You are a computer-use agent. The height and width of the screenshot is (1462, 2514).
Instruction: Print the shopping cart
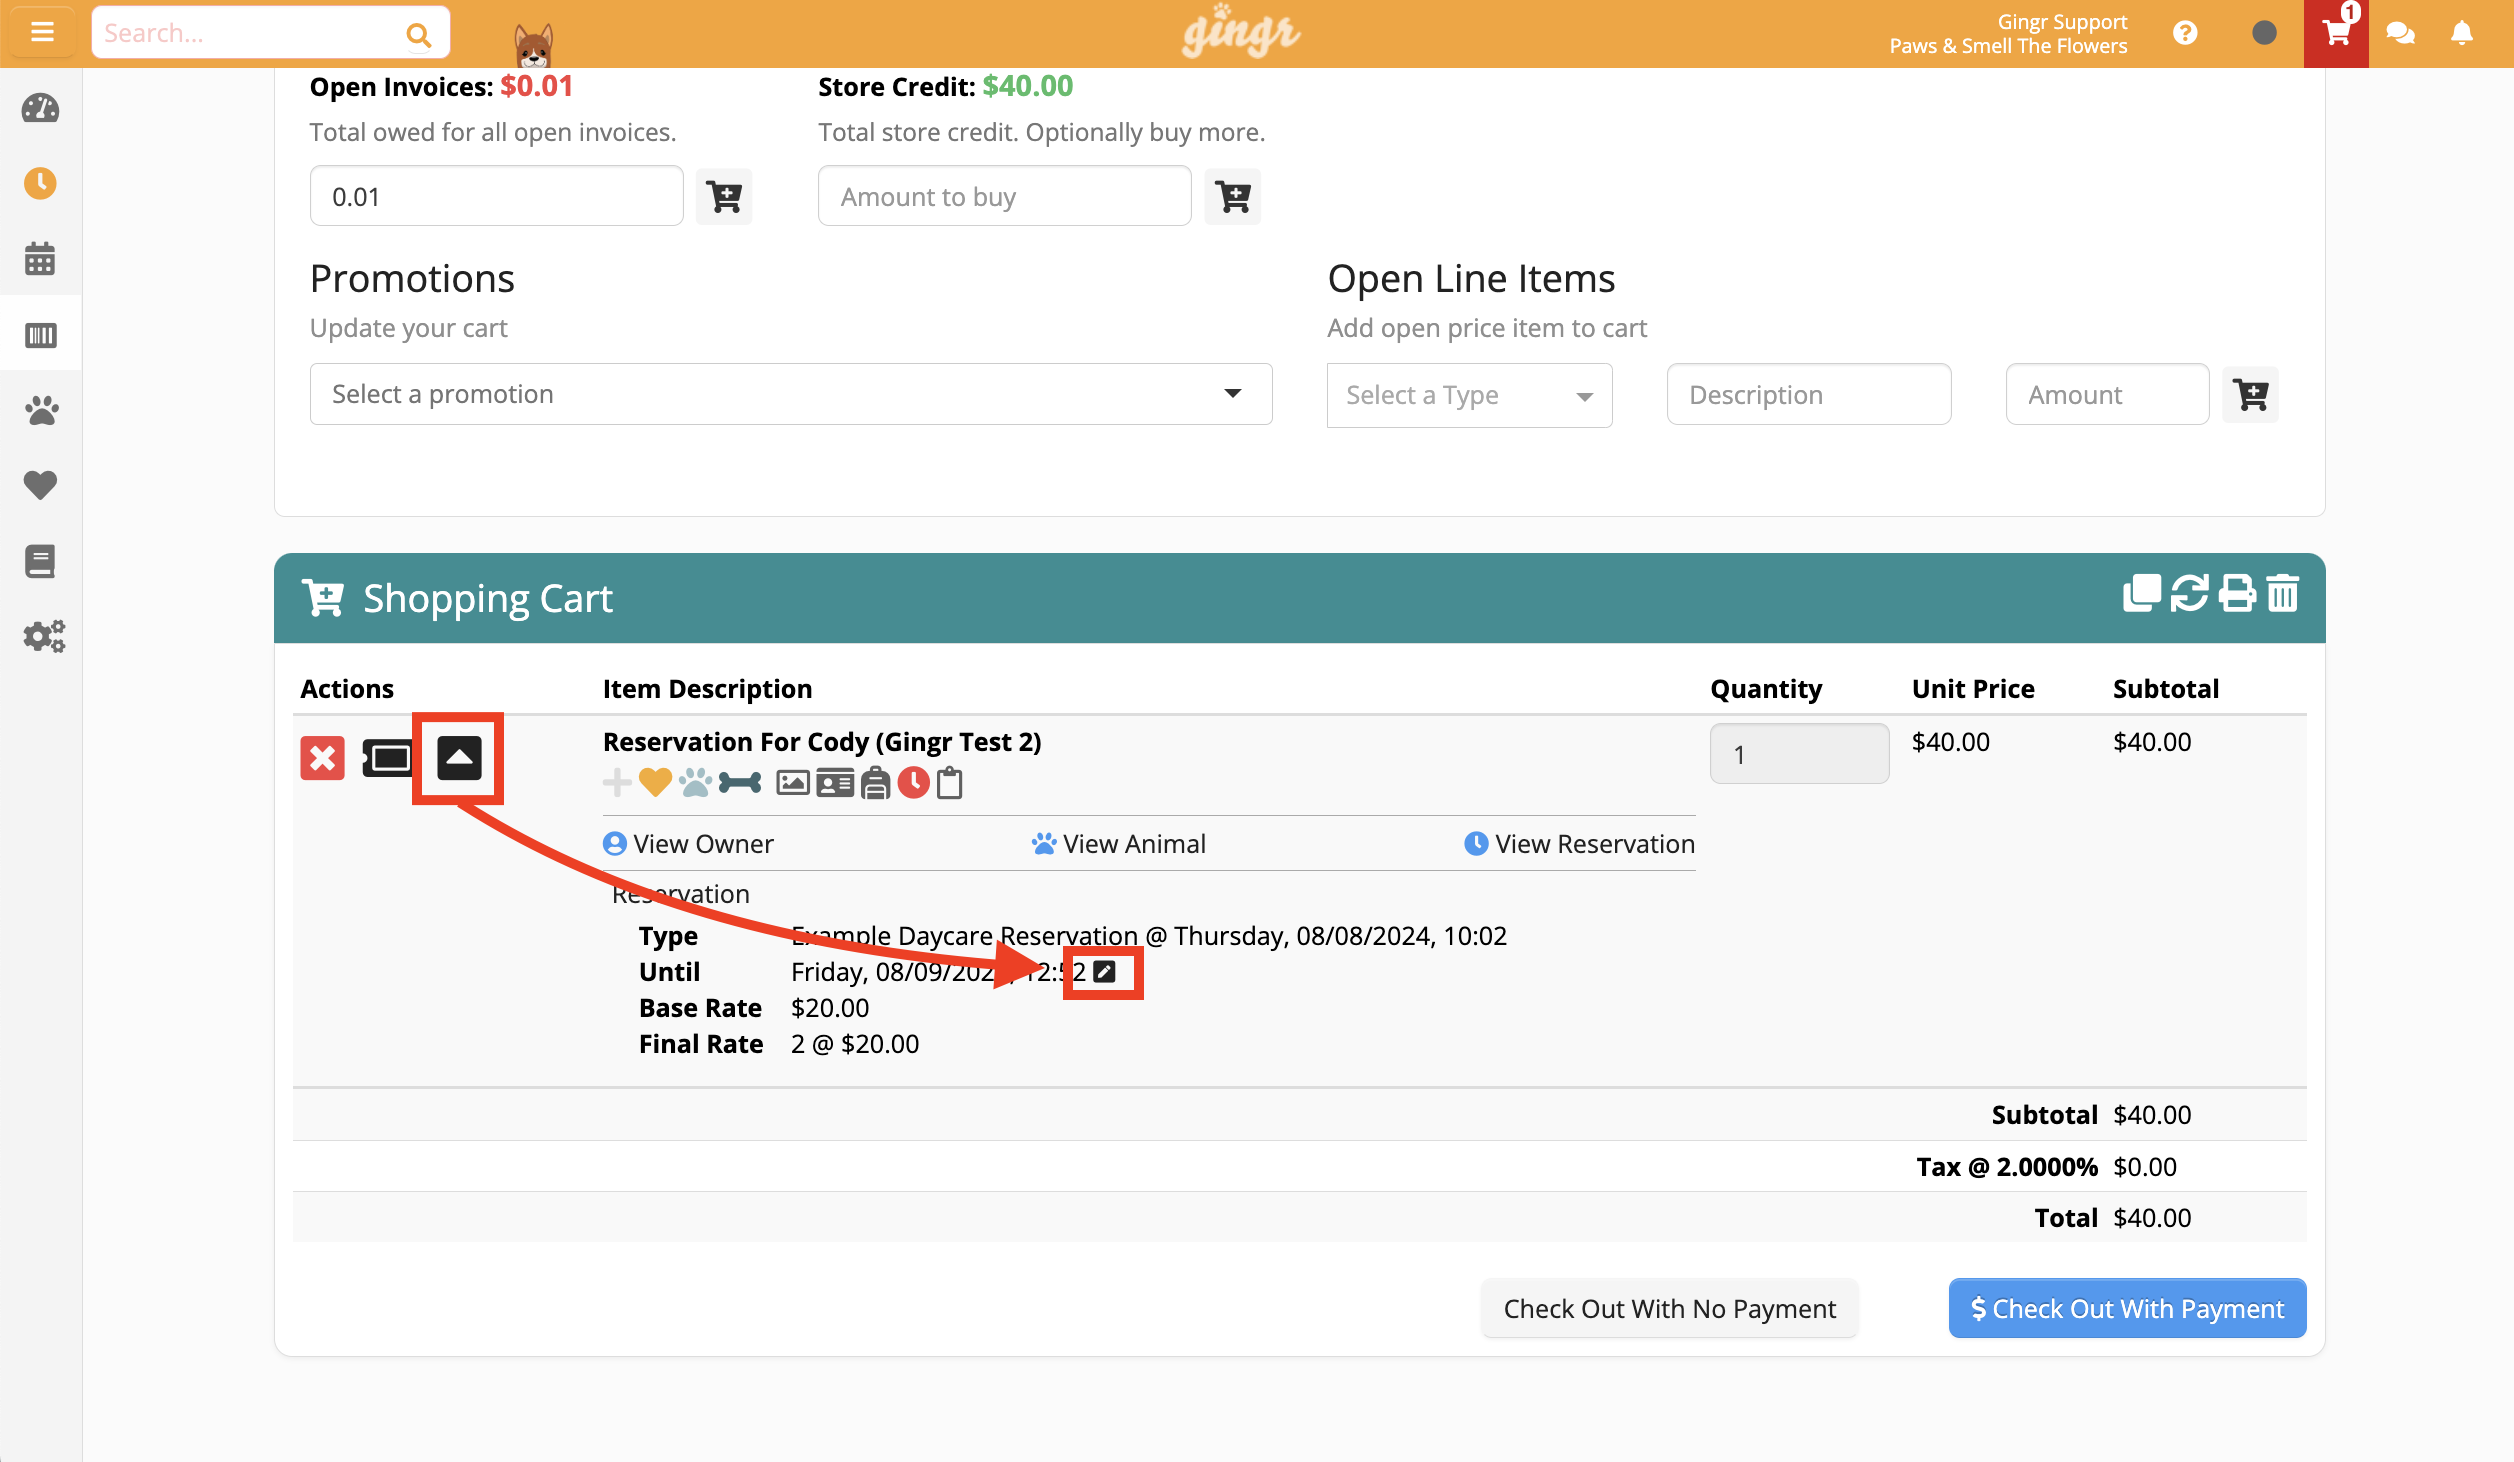2237,594
